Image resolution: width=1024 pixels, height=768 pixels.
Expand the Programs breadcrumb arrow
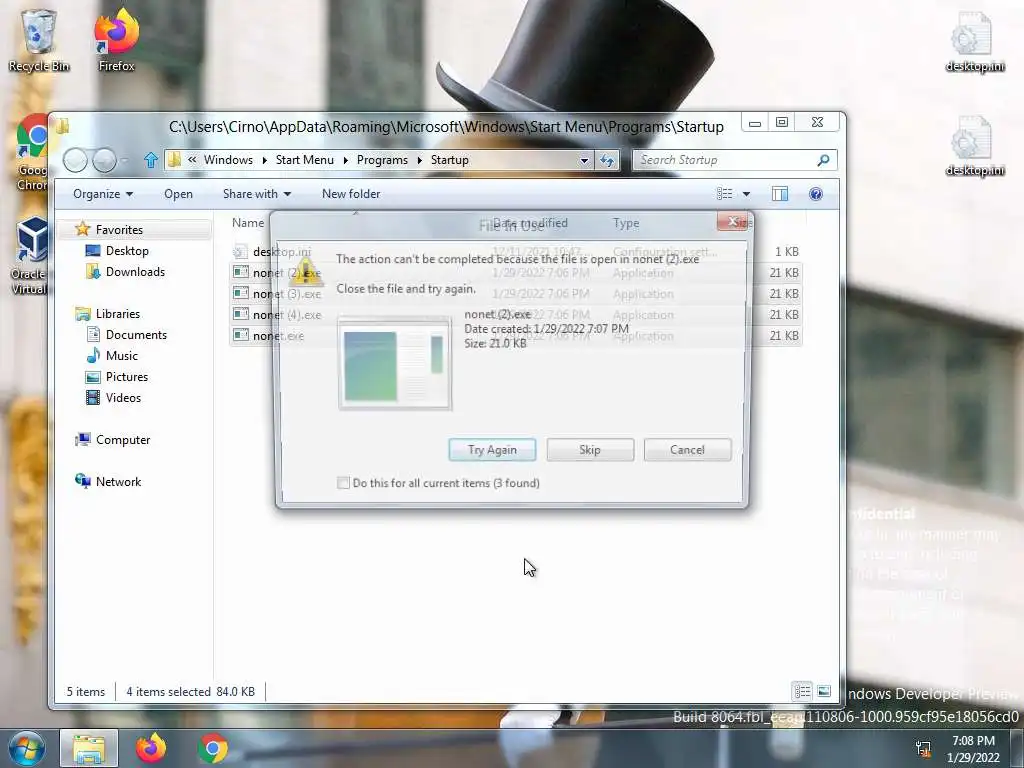click(x=420, y=160)
